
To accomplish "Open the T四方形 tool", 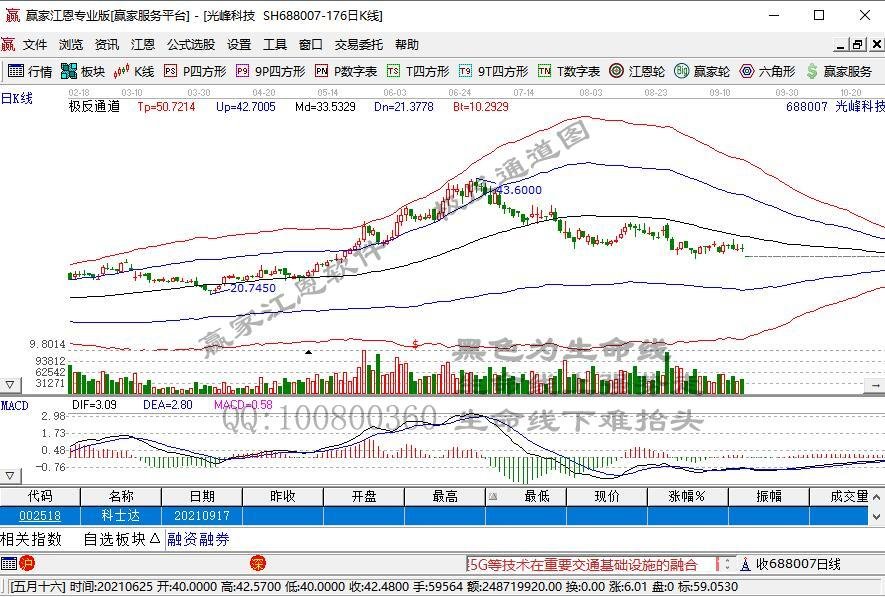I will (x=418, y=71).
